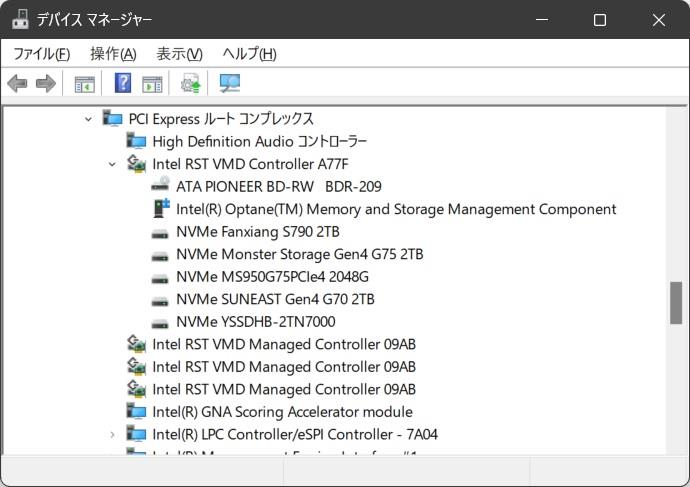Click icon of Intel LPC Controller/eSPI Controller
The width and height of the screenshot is (690, 487).
click(136, 434)
